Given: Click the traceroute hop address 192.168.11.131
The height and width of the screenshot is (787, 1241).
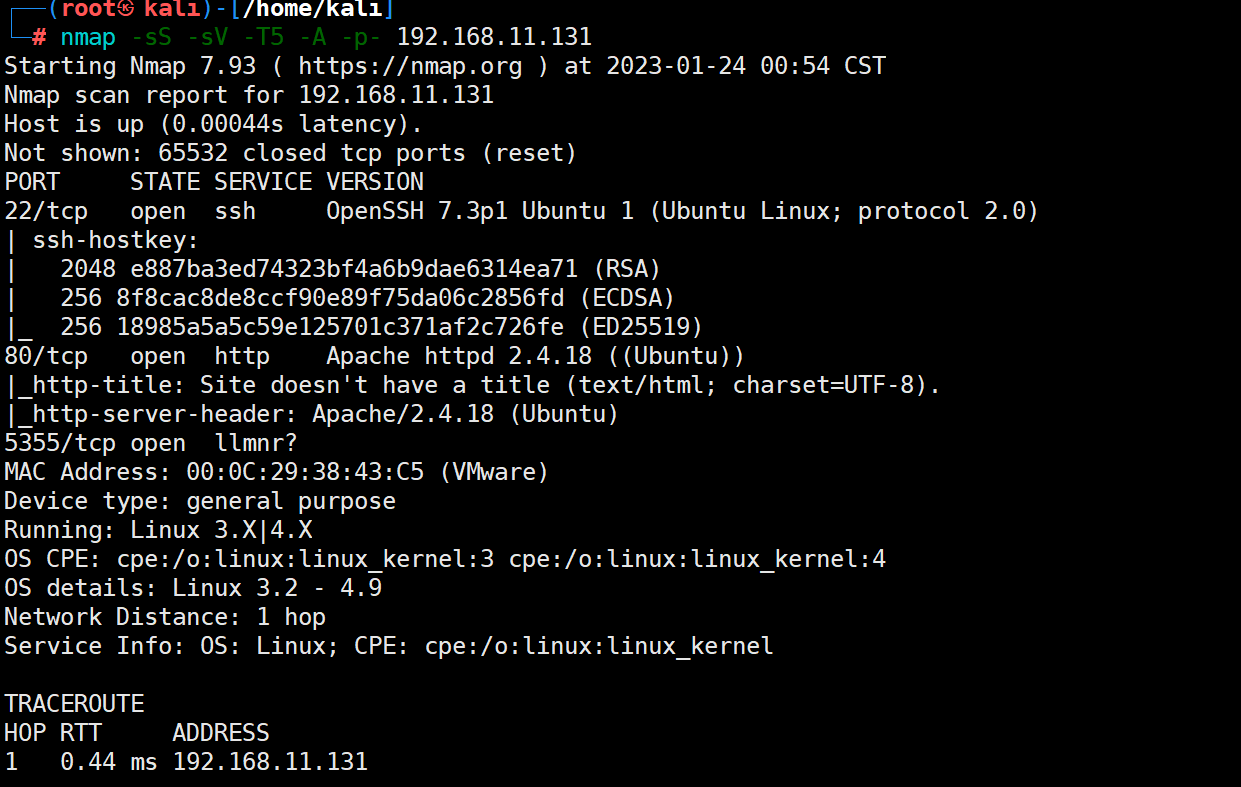Looking at the screenshot, I should click(270, 763).
